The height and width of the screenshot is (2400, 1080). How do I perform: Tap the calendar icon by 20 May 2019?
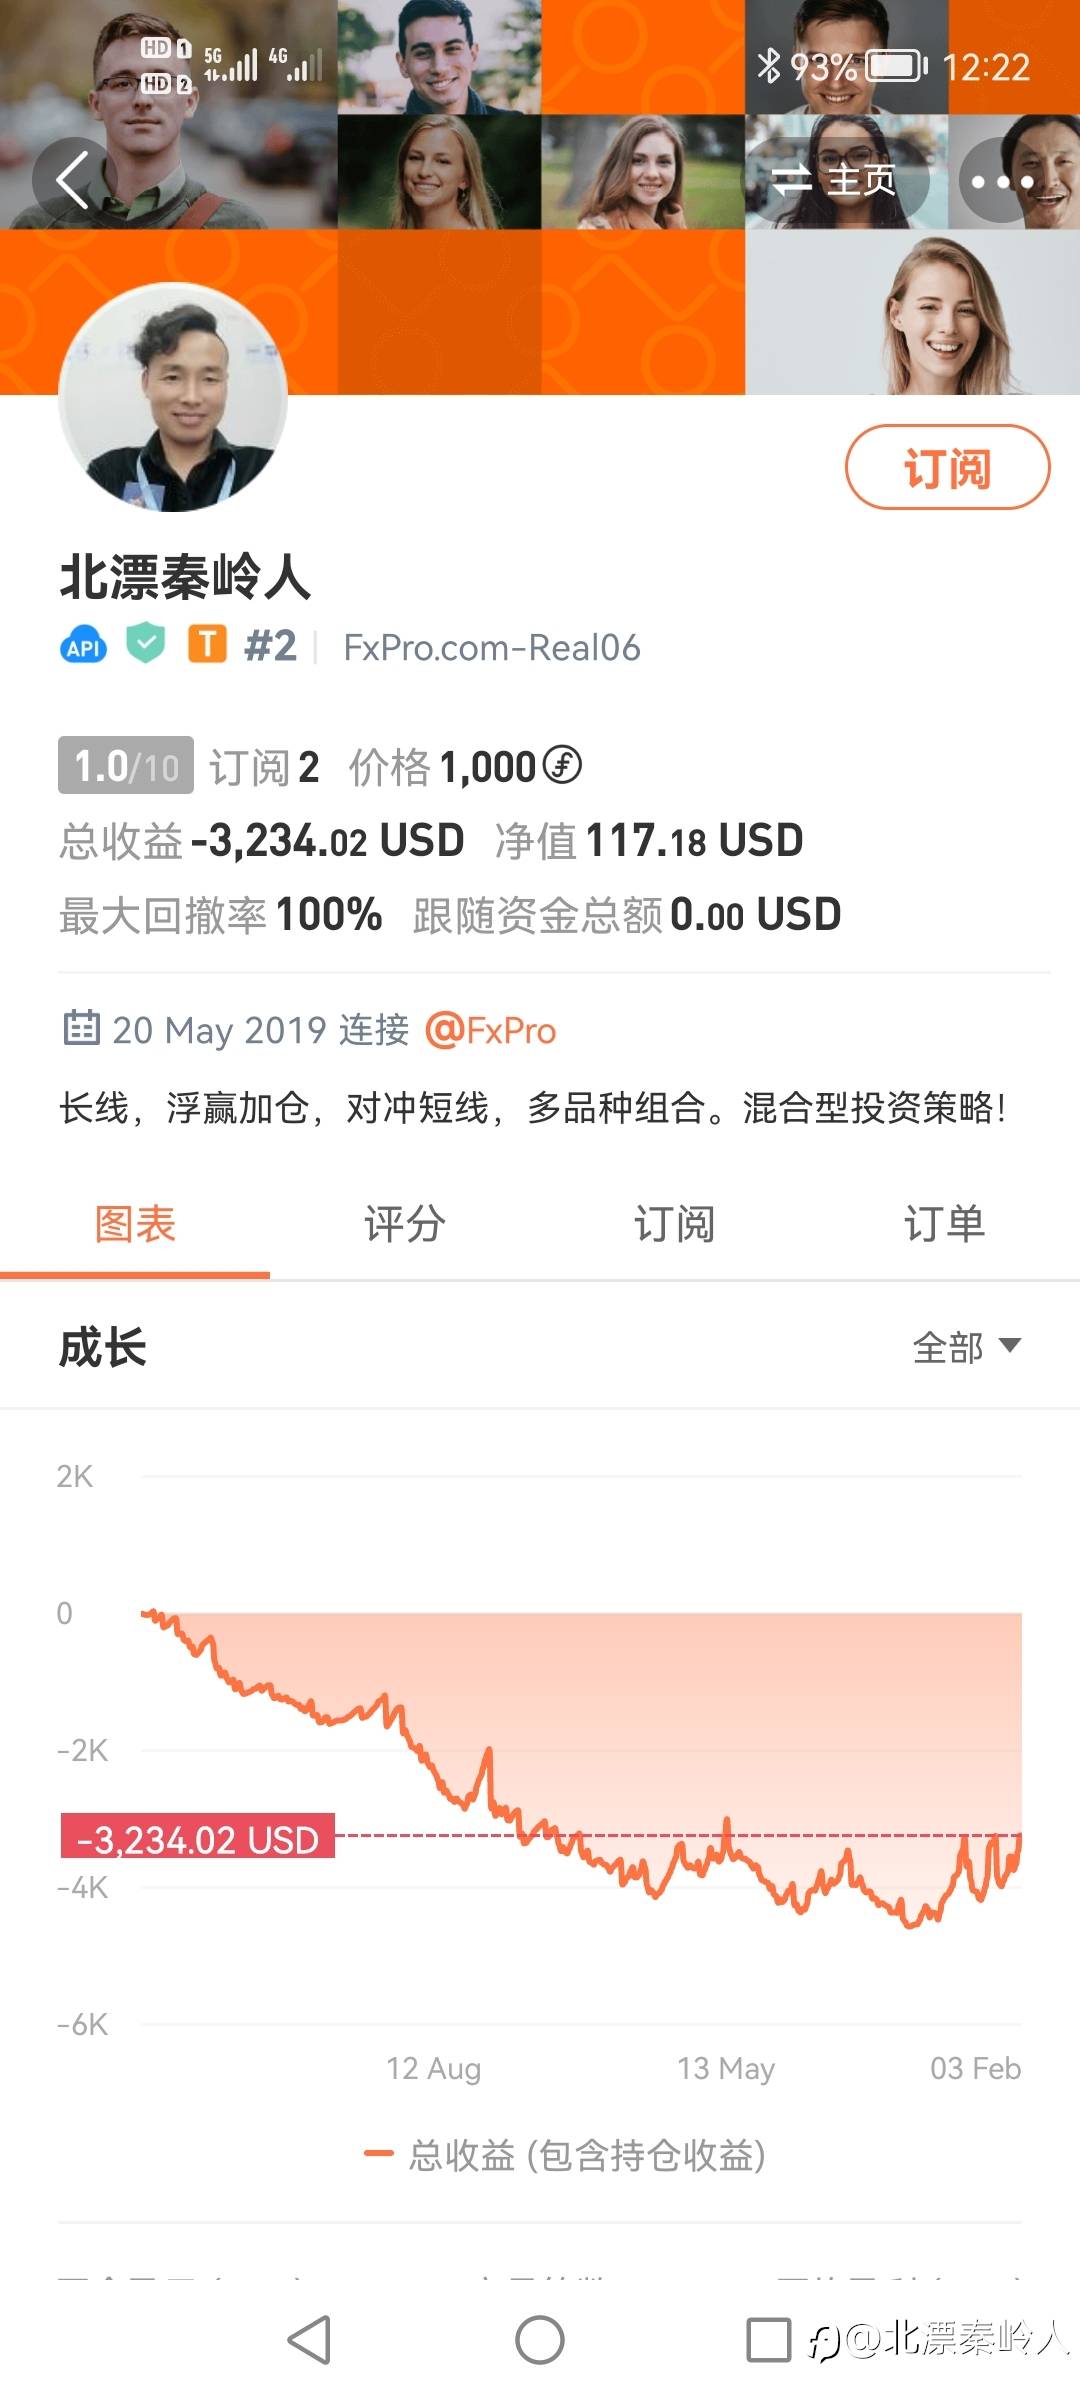pyautogui.click(x=81, y=1028)
